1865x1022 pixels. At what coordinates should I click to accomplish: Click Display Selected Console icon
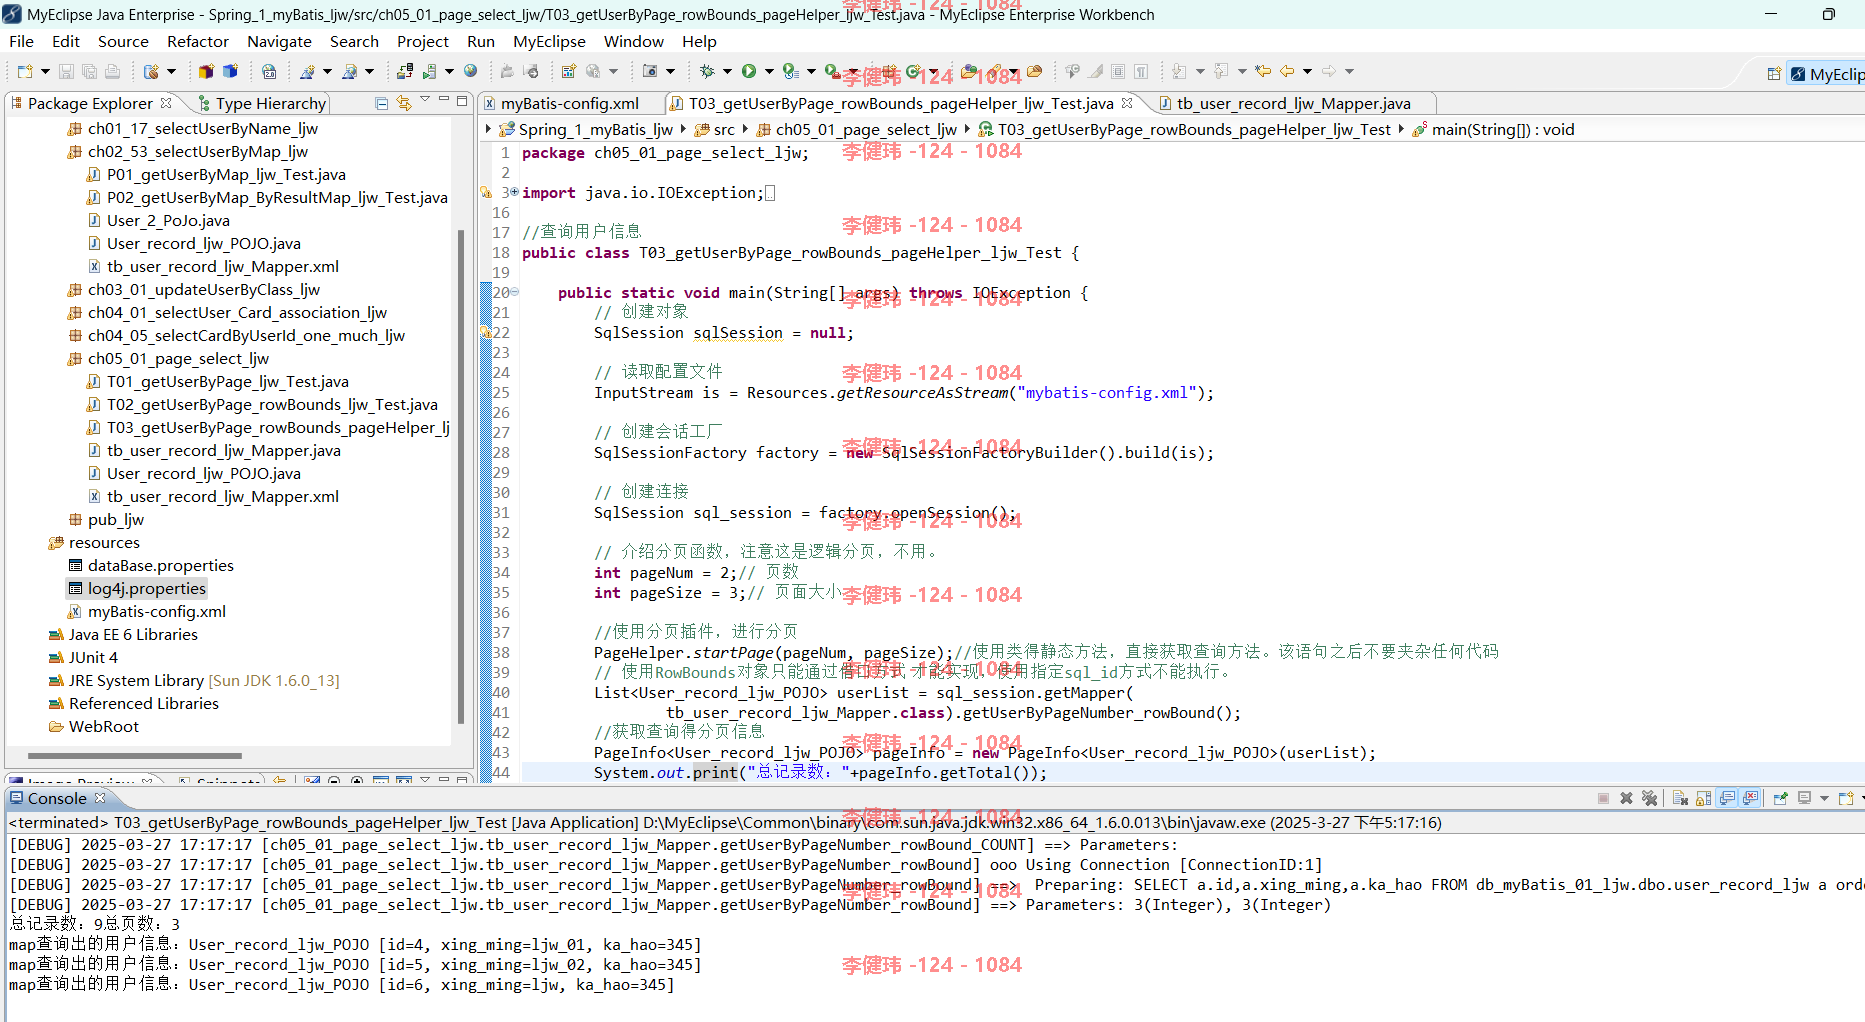[x=1804, y=798]
